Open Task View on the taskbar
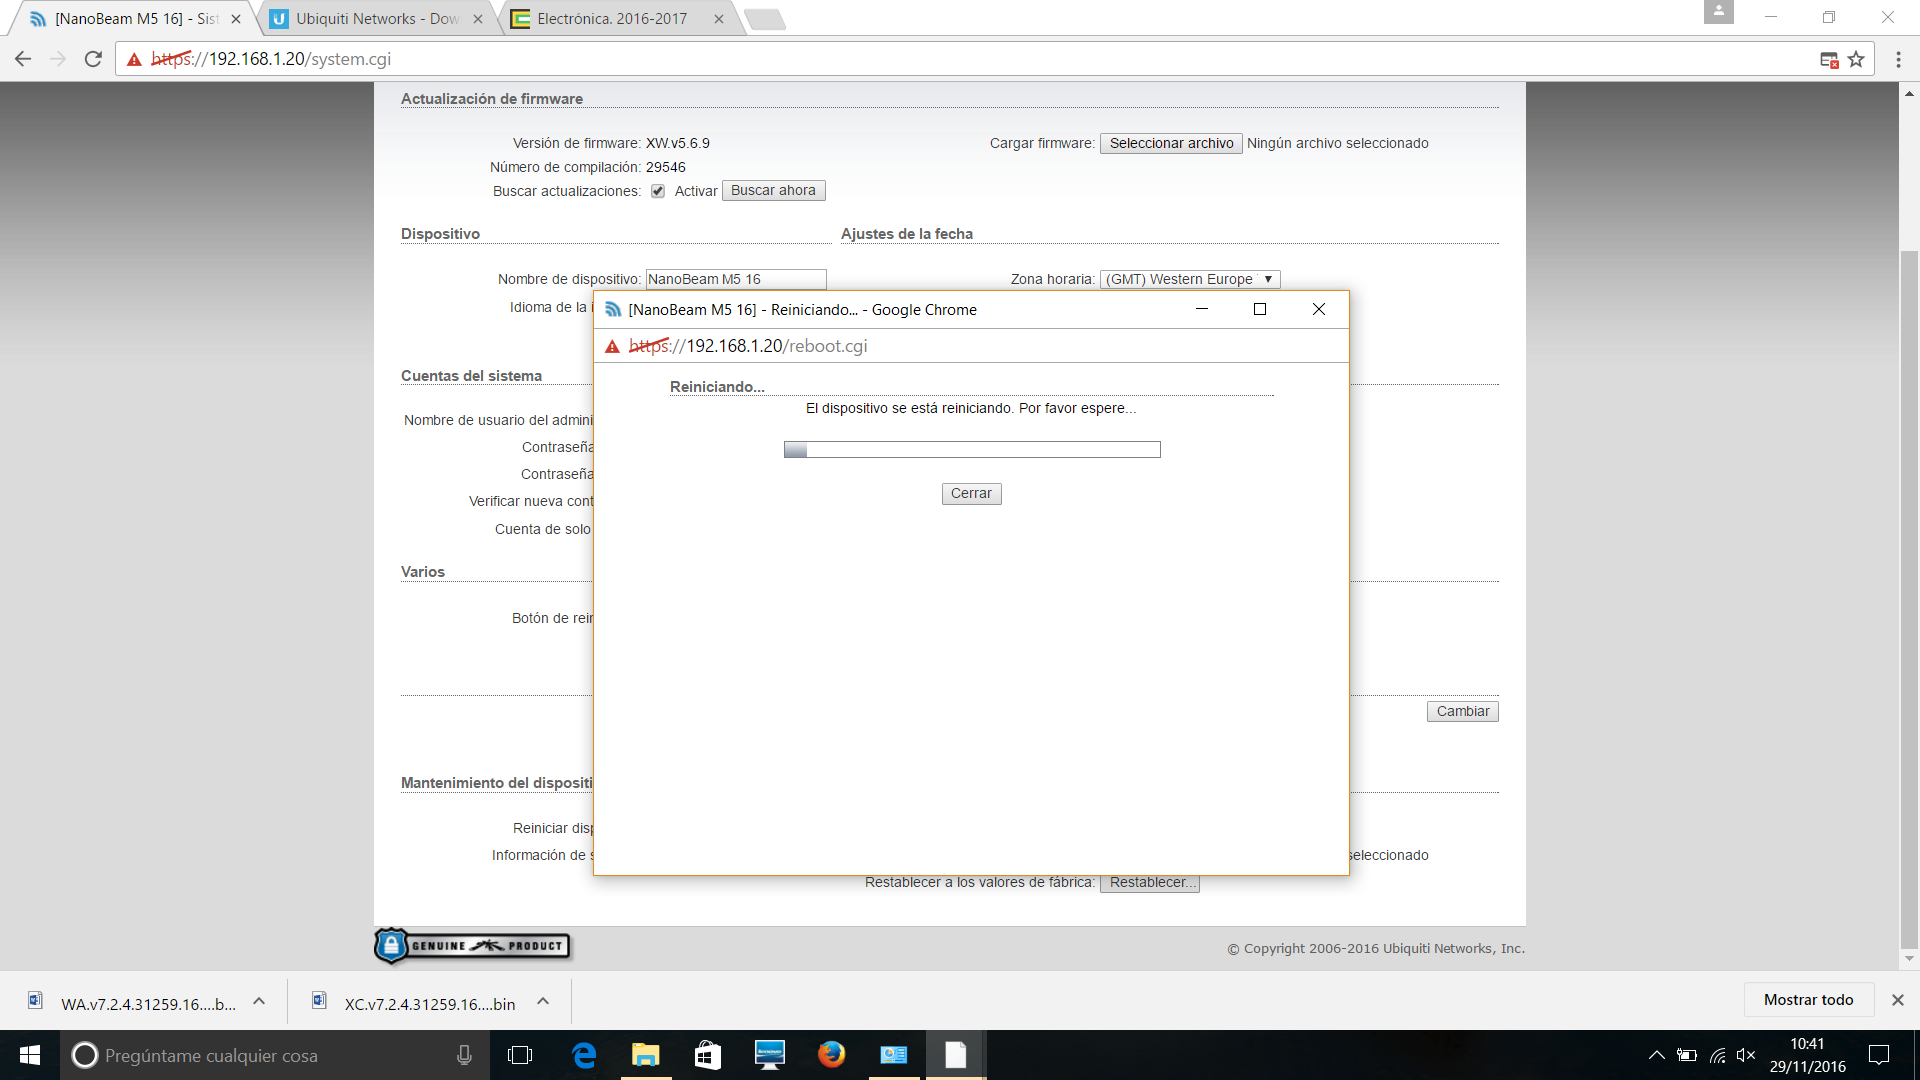This screenshot has width=1920, height=1080. 520,1055
